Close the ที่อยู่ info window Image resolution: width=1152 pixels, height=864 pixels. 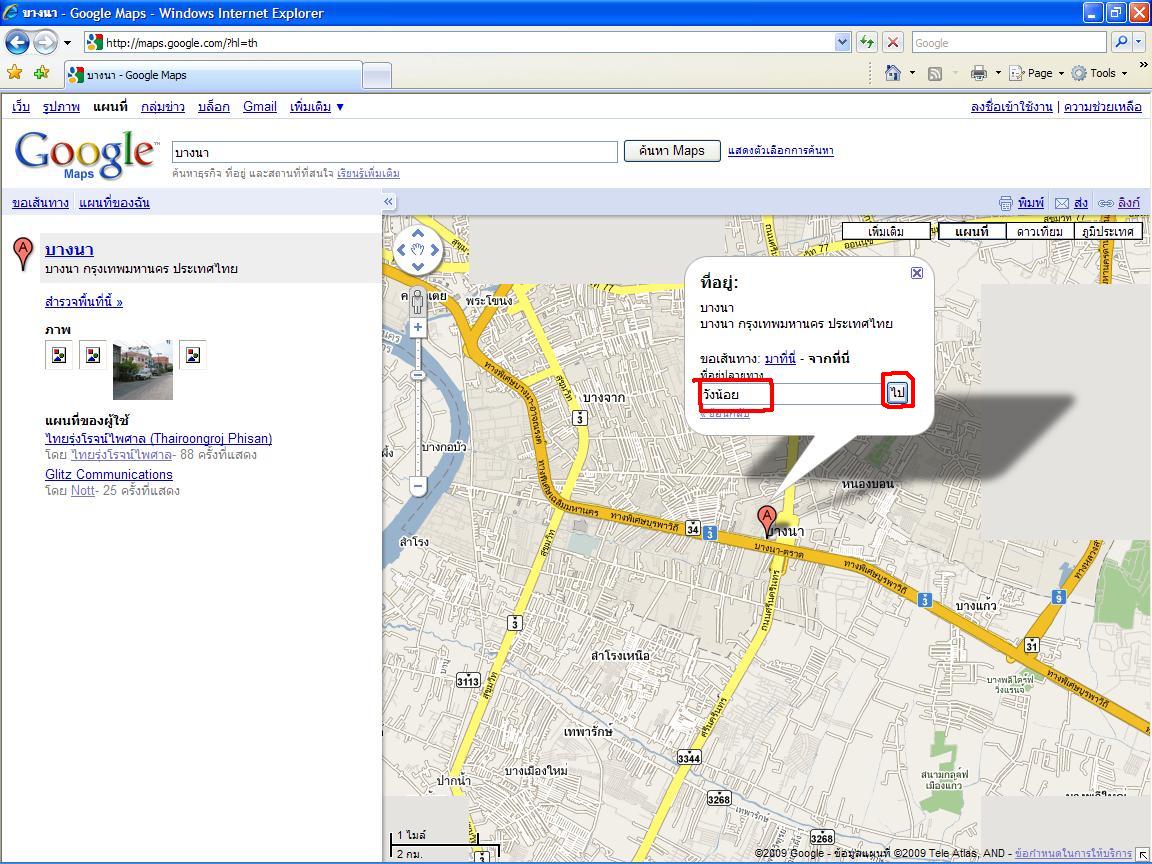coord(916,273)
